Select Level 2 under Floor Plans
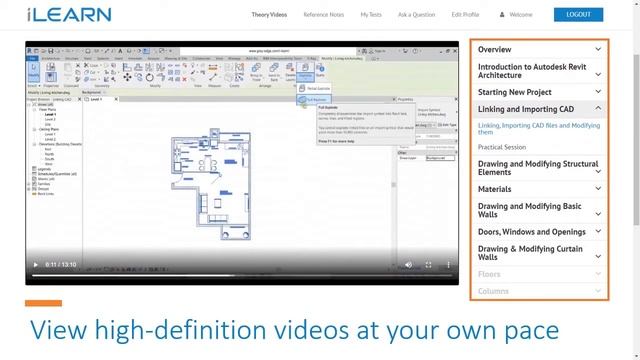The image size is (640, 360). (50, 120)
